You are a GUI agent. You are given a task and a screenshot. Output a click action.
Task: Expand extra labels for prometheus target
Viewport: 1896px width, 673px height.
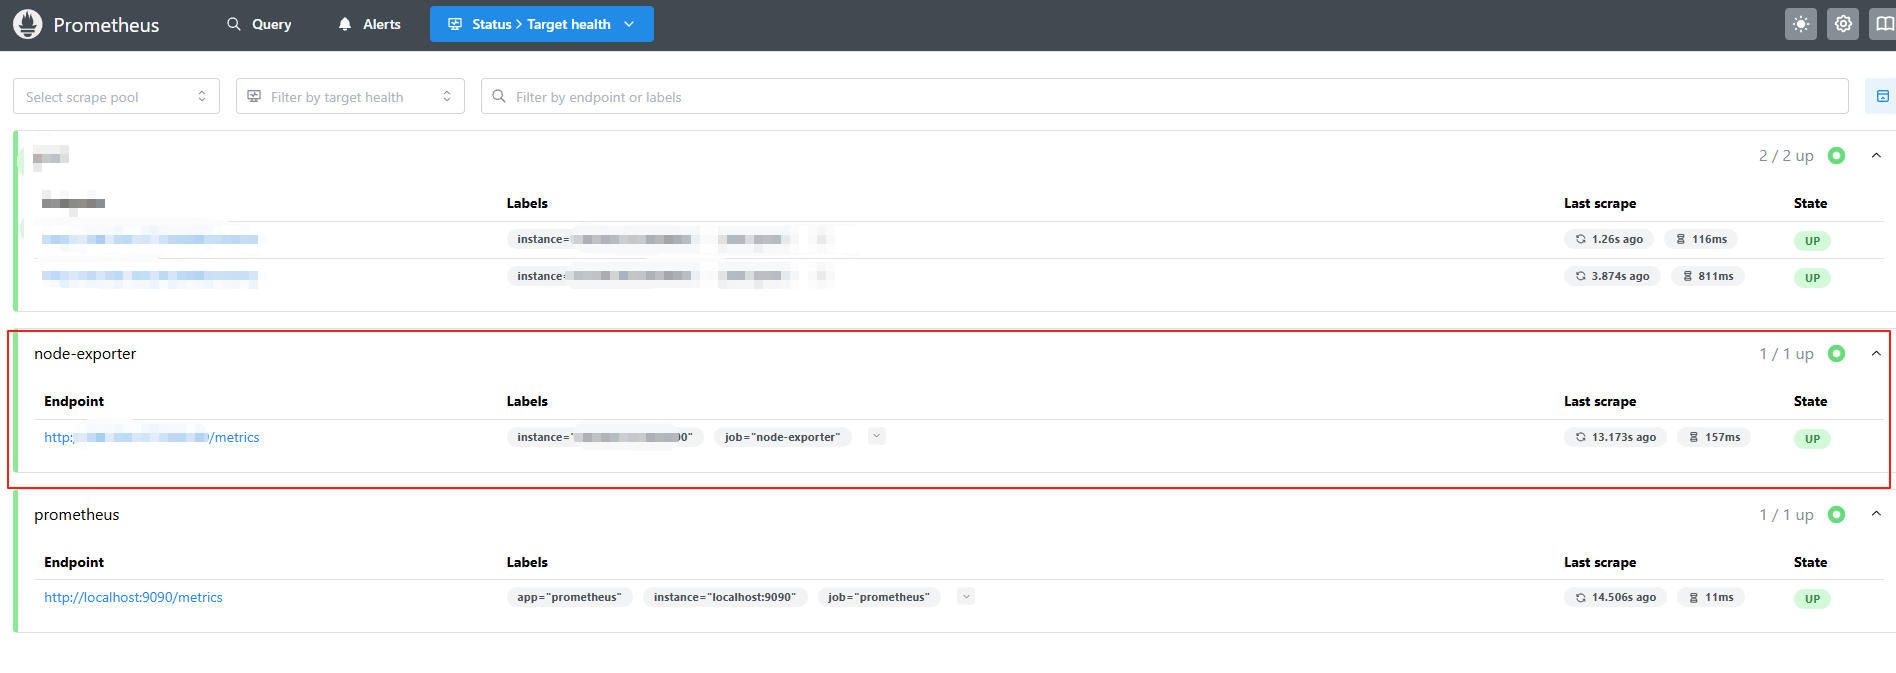click(966, 596)
